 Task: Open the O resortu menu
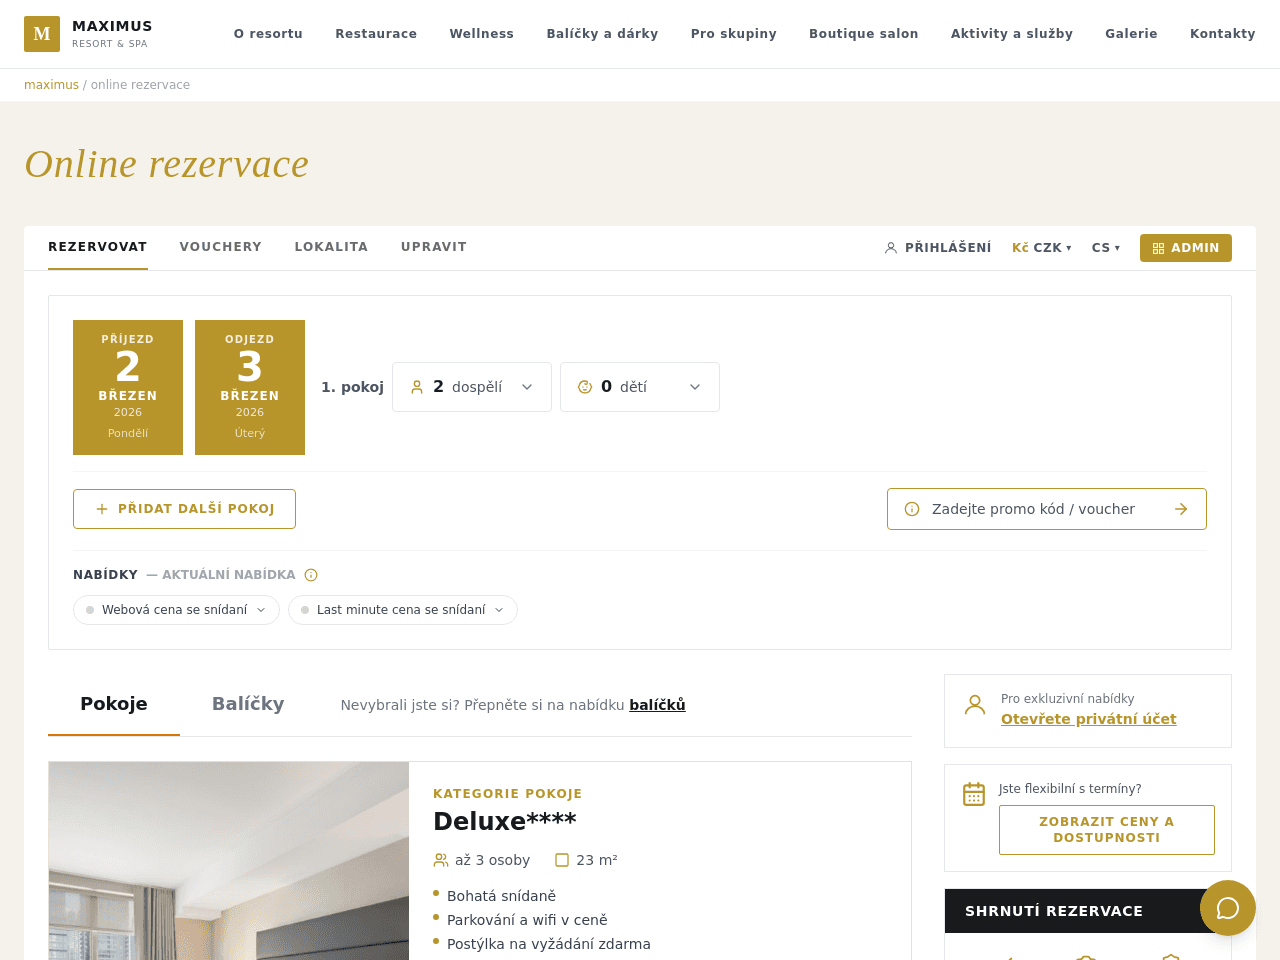pos(268,34)
